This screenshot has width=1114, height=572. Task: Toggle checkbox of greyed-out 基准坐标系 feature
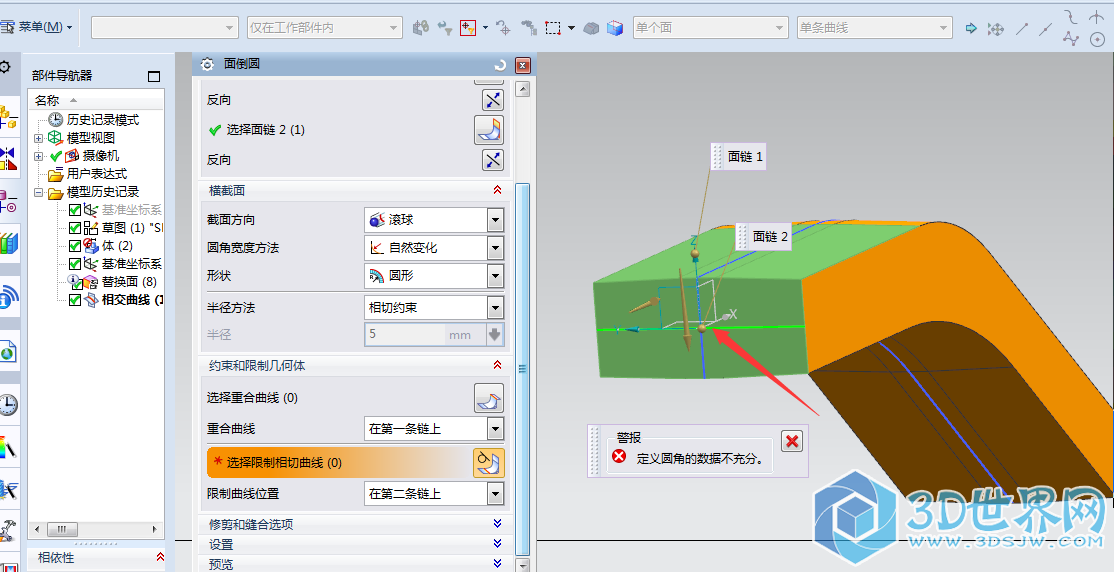tap(75, 210)
